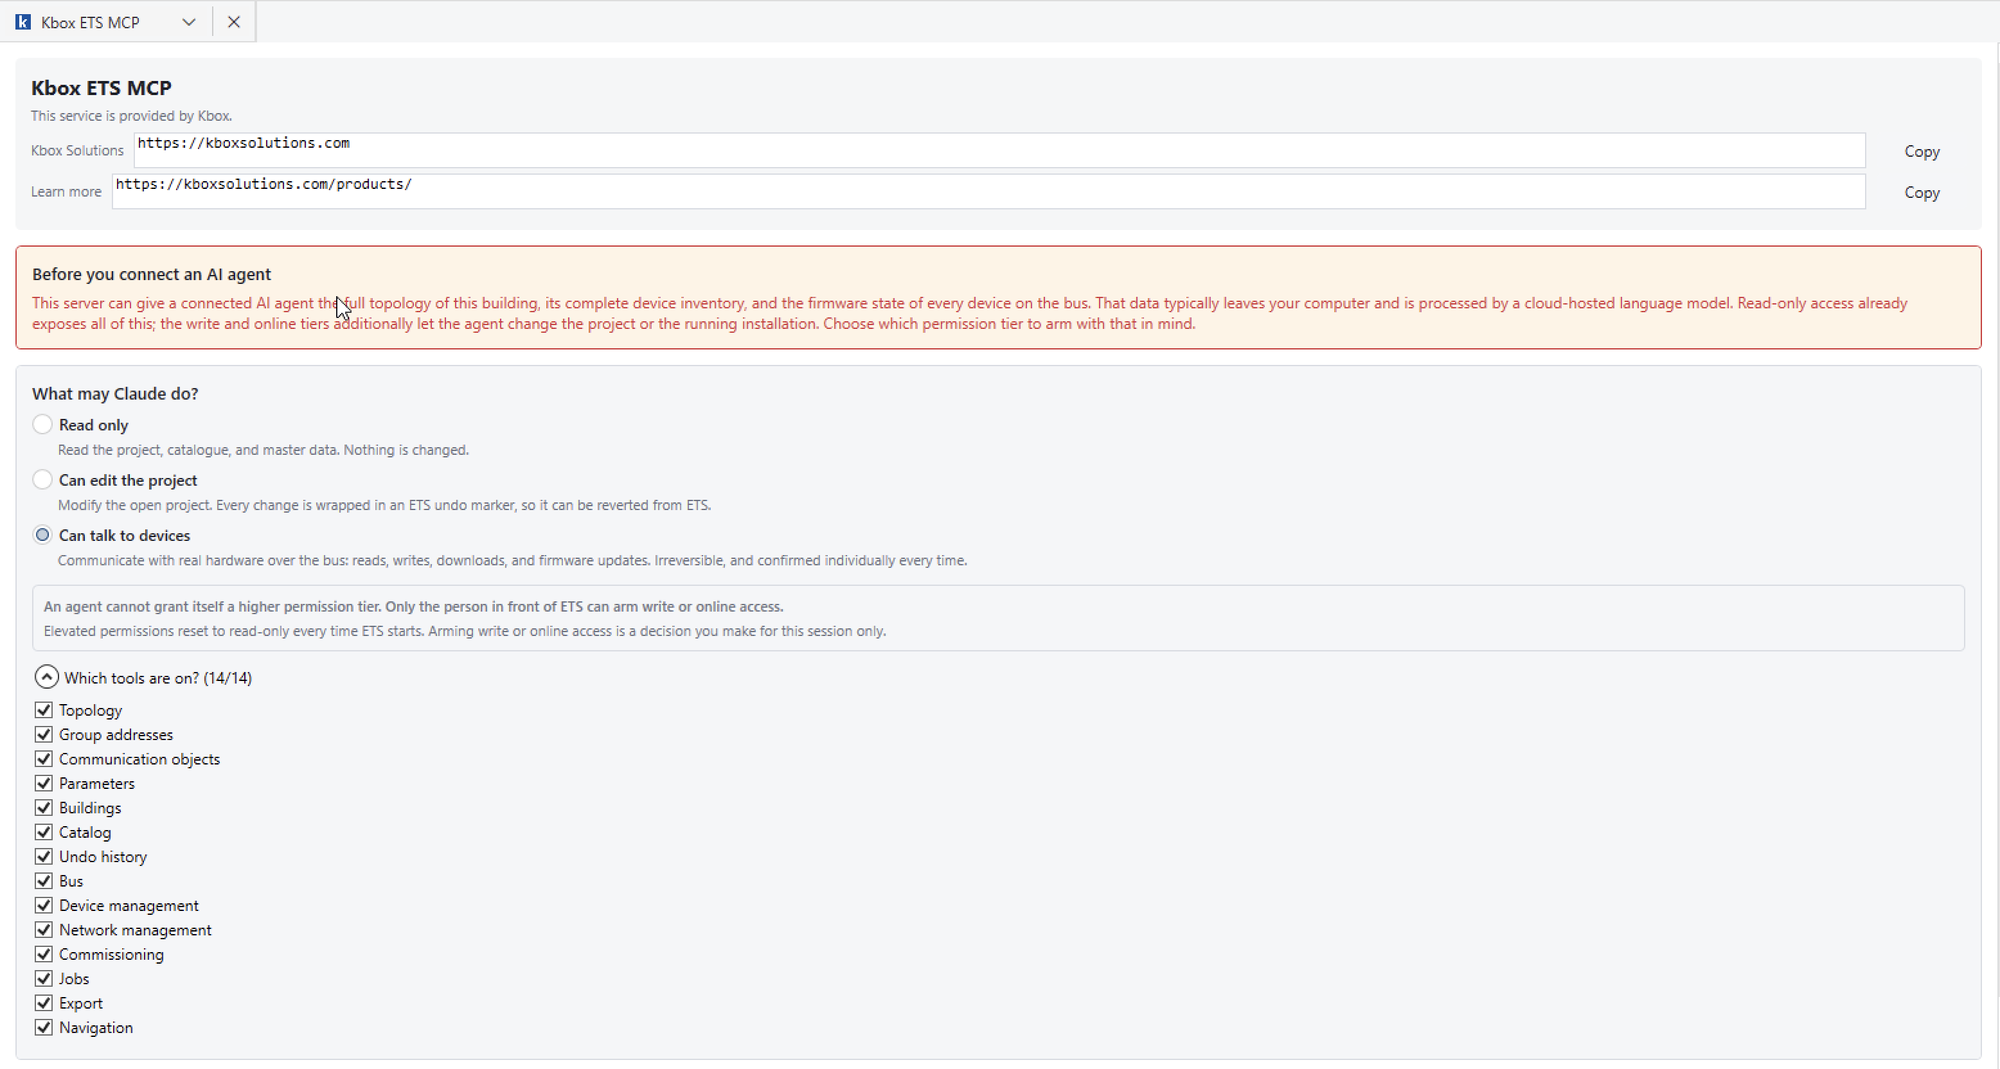Select Can talk to devices option
The width and height of the screenshot is (2000, 1069).
pyautogui.click(x=42, y=535)
